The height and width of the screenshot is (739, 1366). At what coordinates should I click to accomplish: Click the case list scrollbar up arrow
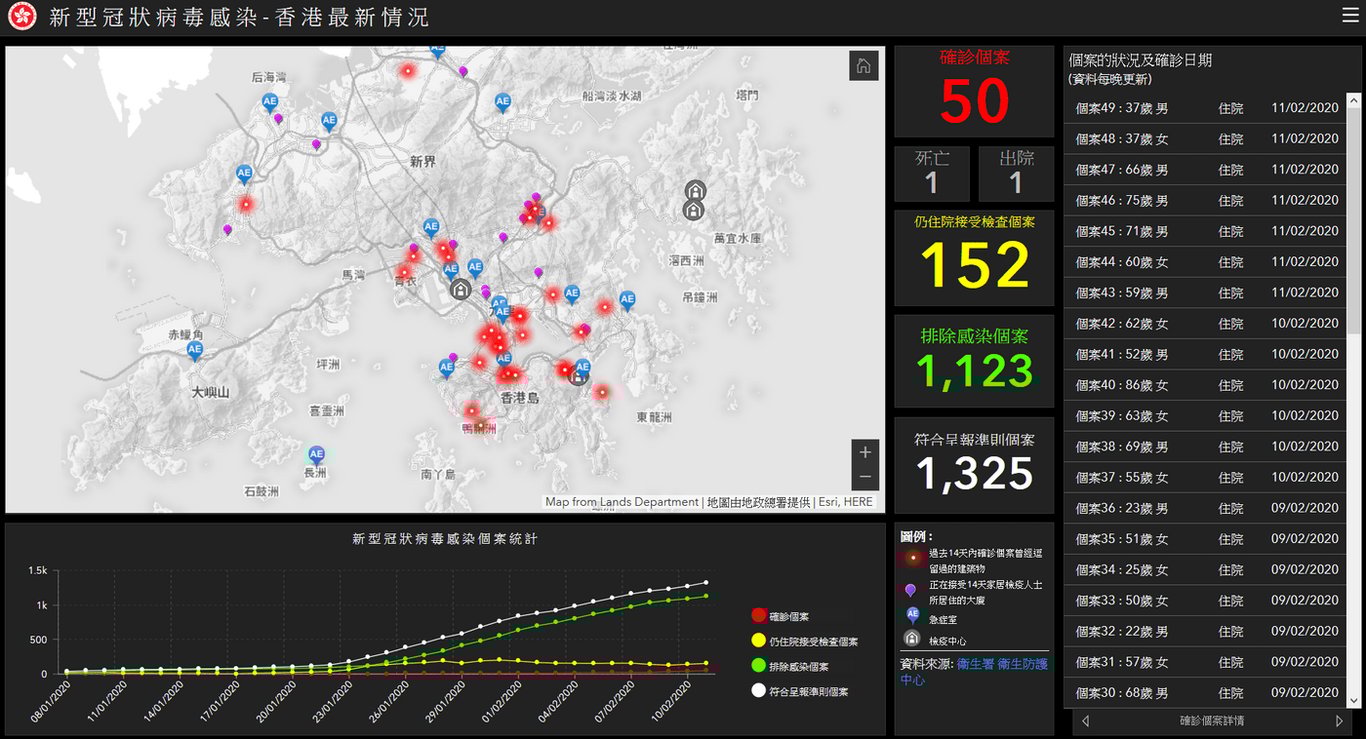(x=1354, y=101)
